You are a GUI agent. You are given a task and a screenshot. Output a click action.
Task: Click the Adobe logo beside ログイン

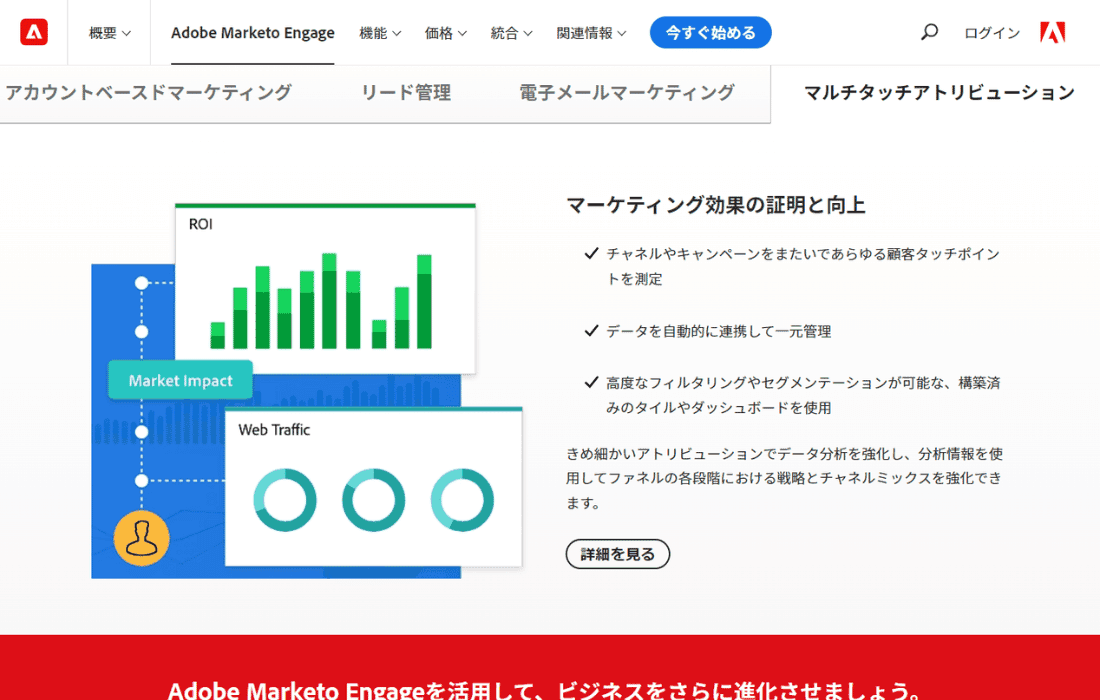point(1052,32)
